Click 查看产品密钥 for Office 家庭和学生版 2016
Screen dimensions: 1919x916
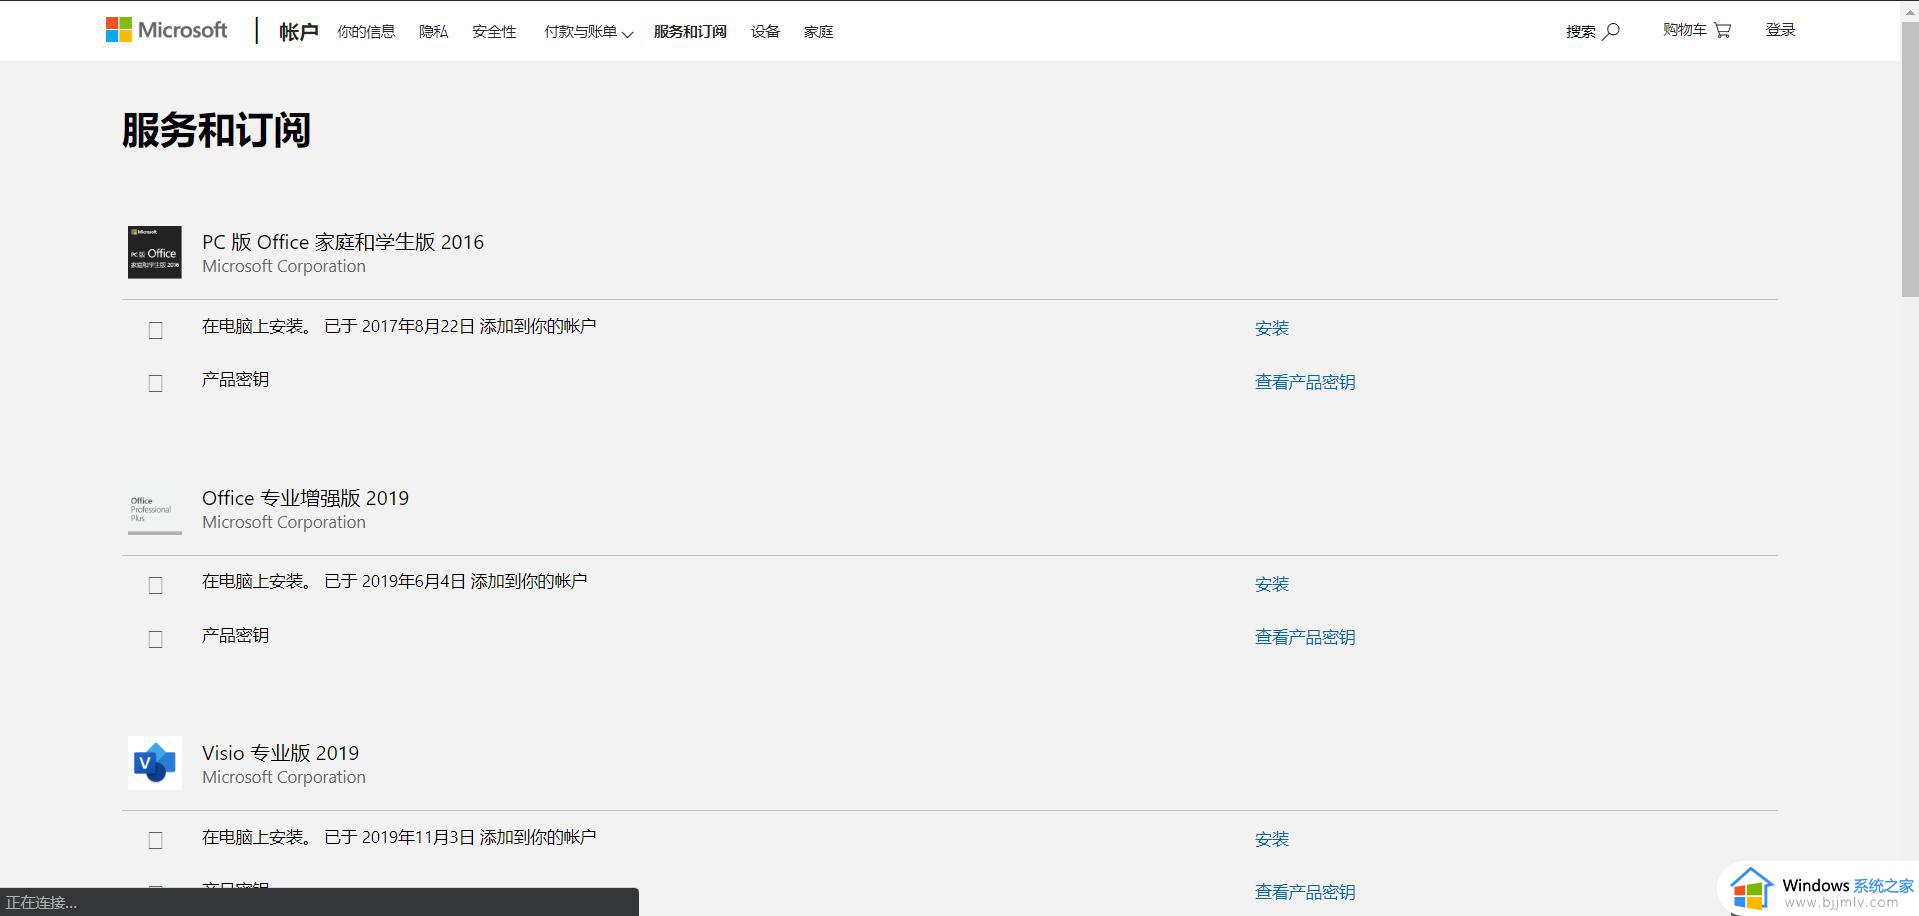pos(1305,382)
